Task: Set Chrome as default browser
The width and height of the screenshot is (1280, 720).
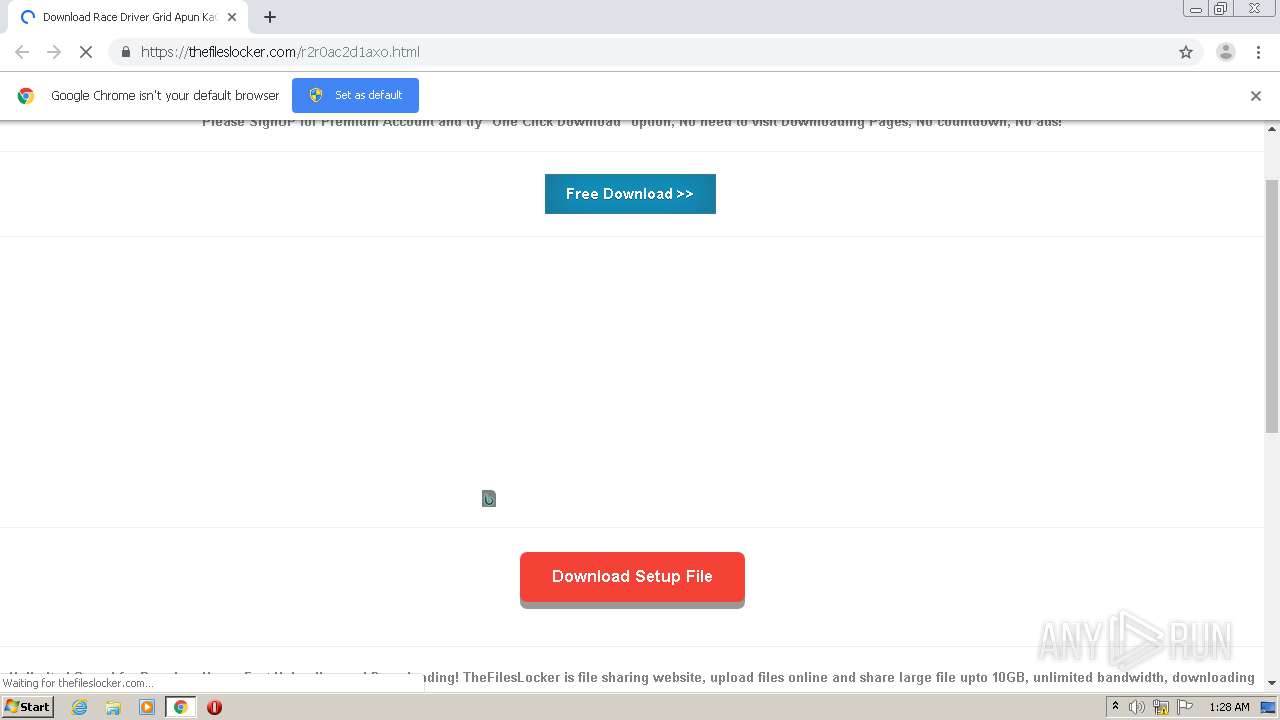Action: tap(355, 95)
